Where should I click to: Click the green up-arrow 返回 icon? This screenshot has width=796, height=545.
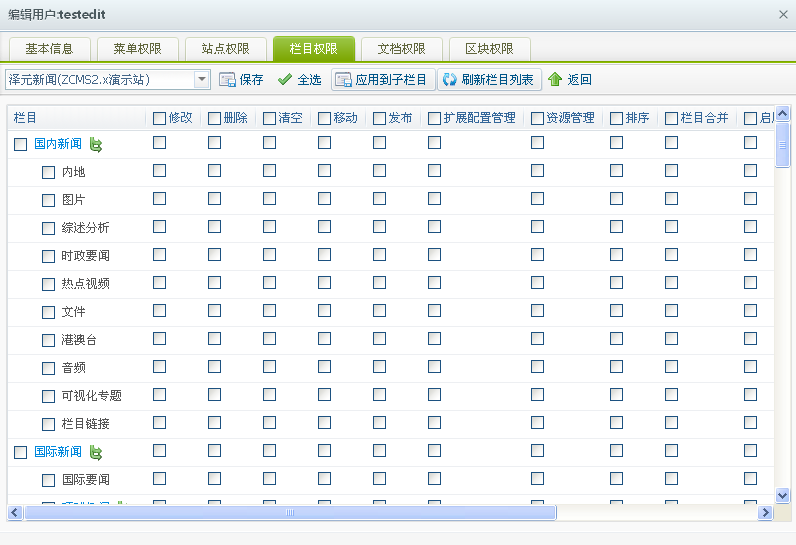pos(555,80)
